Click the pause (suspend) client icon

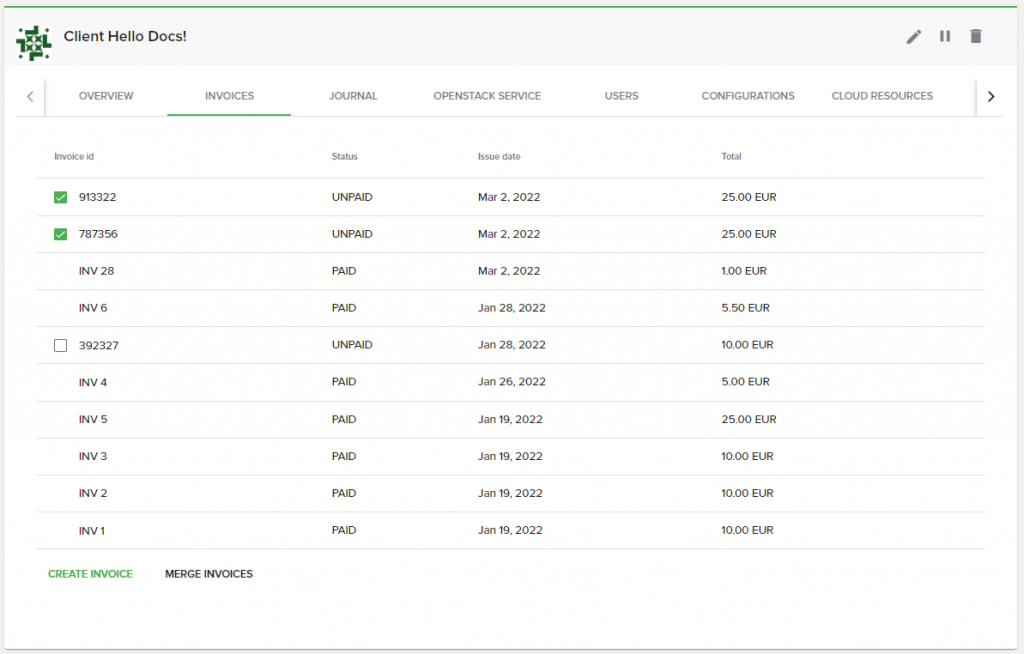[945, 37]
